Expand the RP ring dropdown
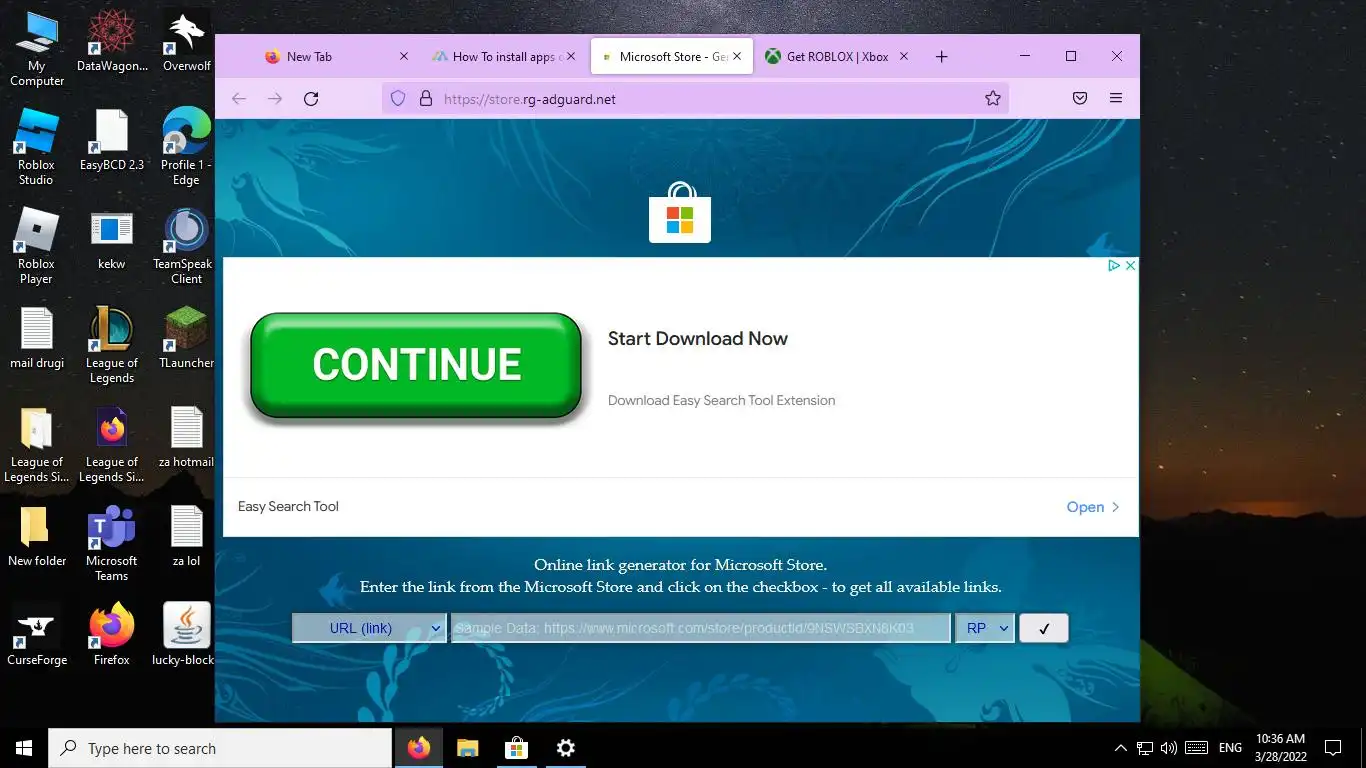 985,628
